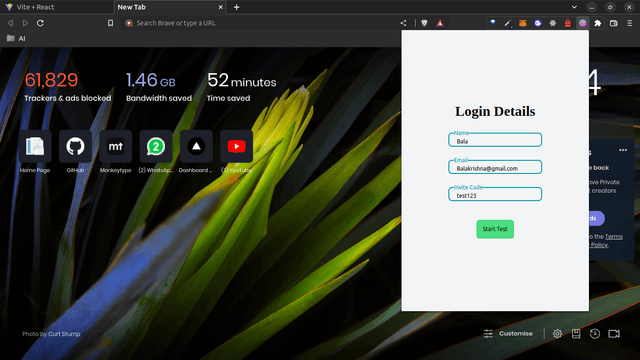Click the bookmark icon beside address bar

point(110,23)
